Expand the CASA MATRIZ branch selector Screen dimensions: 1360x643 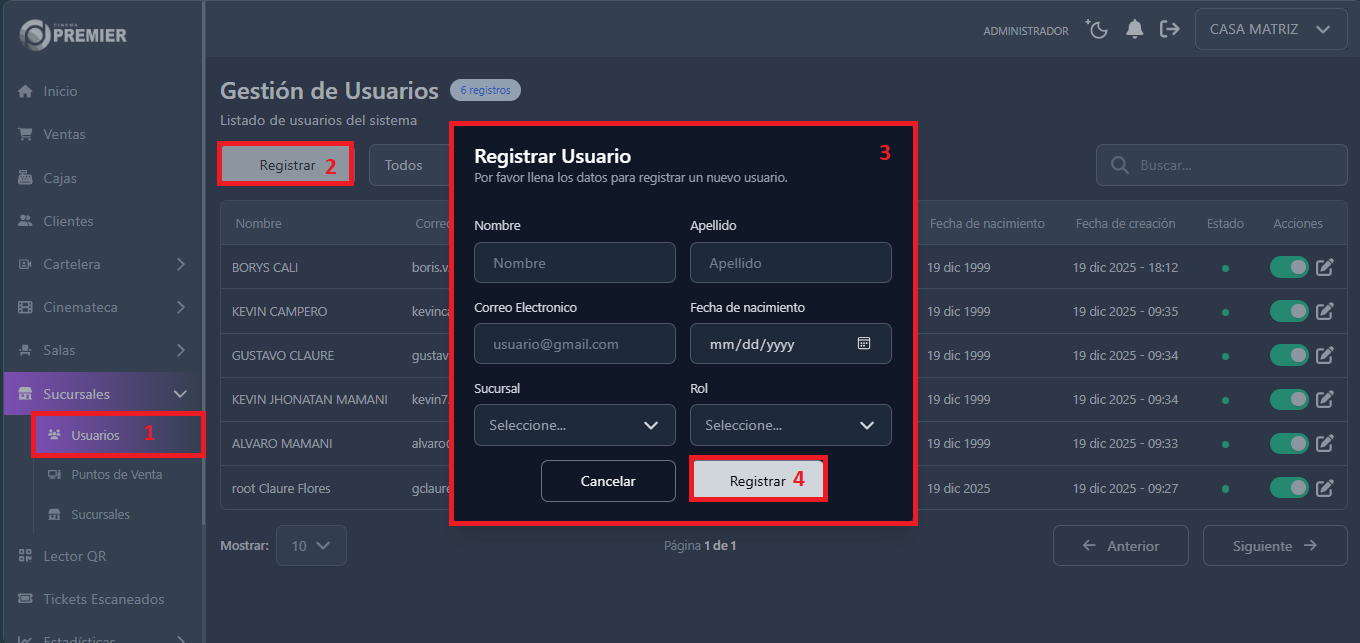(1268, 30)
